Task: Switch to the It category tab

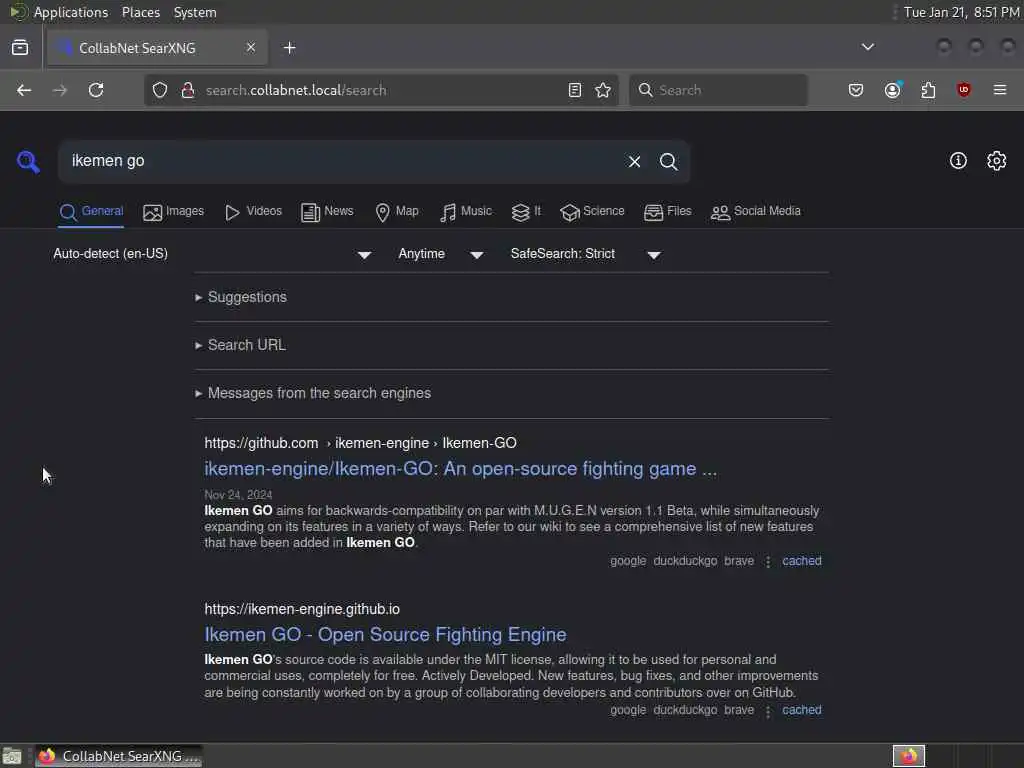Action: (x=526, y=212)
